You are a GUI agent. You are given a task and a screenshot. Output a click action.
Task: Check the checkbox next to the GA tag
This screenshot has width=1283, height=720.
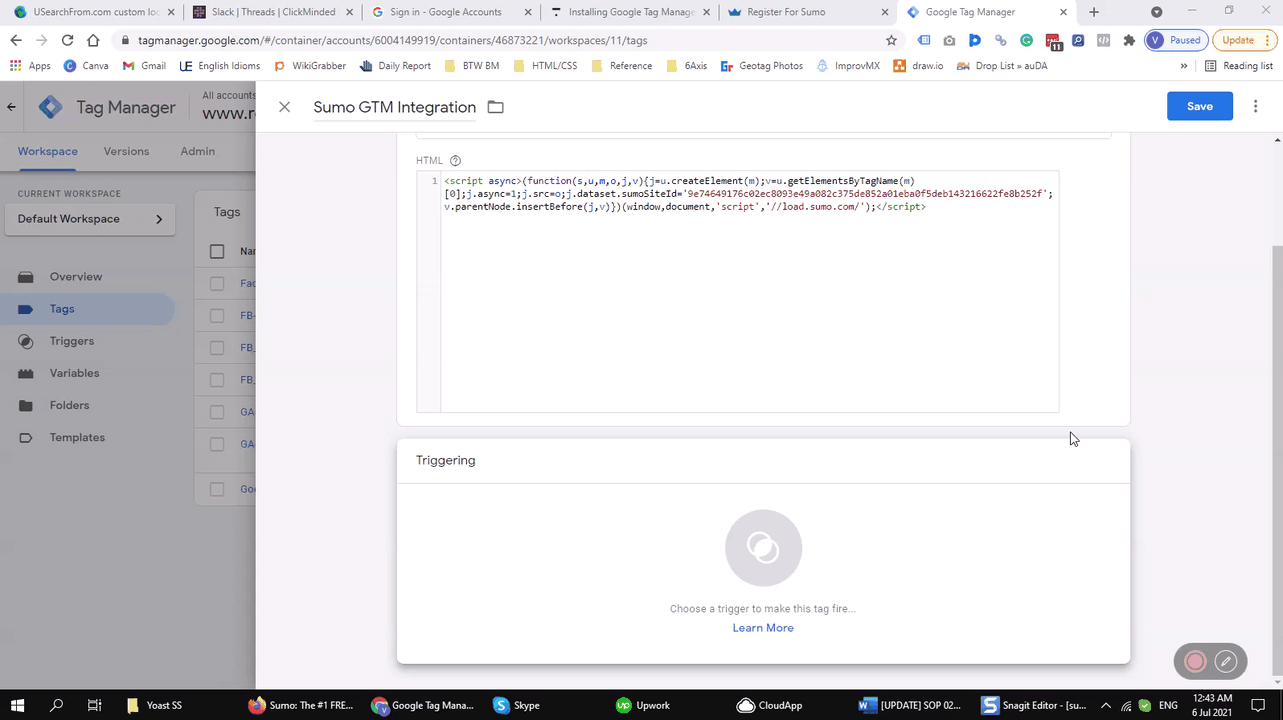pos(217,411)
